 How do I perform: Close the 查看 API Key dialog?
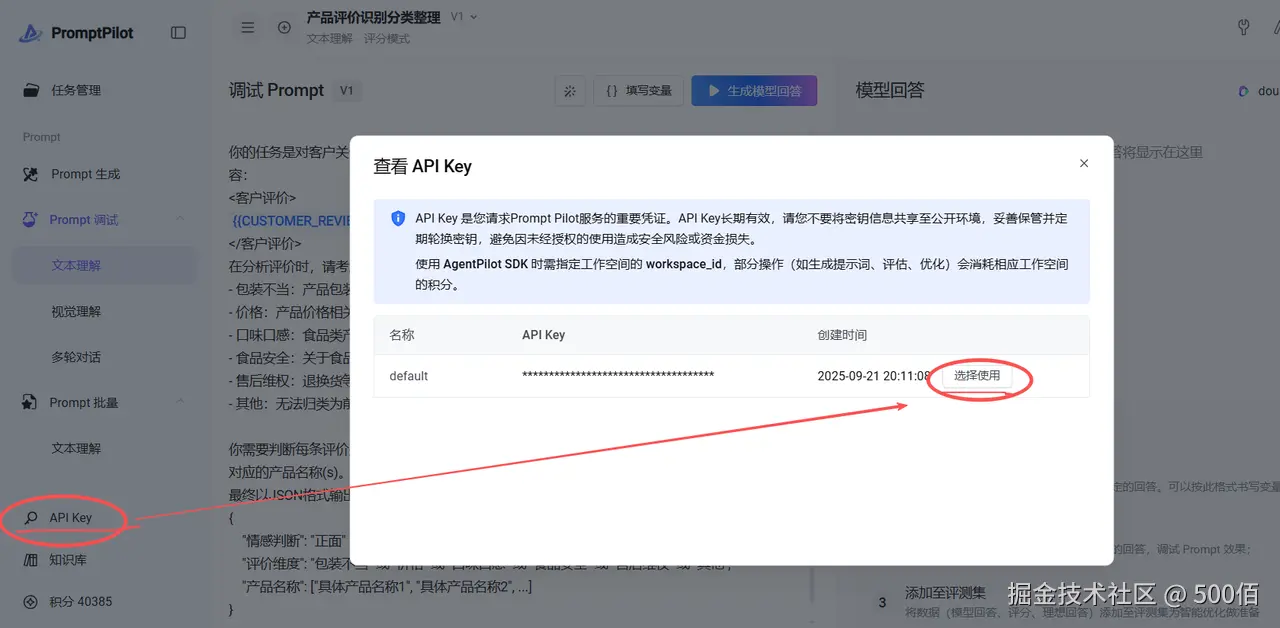(1084, 163)
